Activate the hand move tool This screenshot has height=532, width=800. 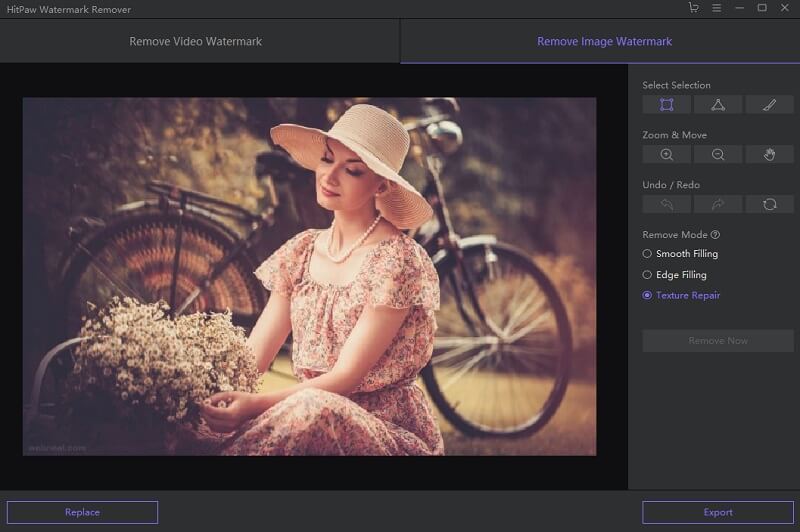click(x=769, y=154)
